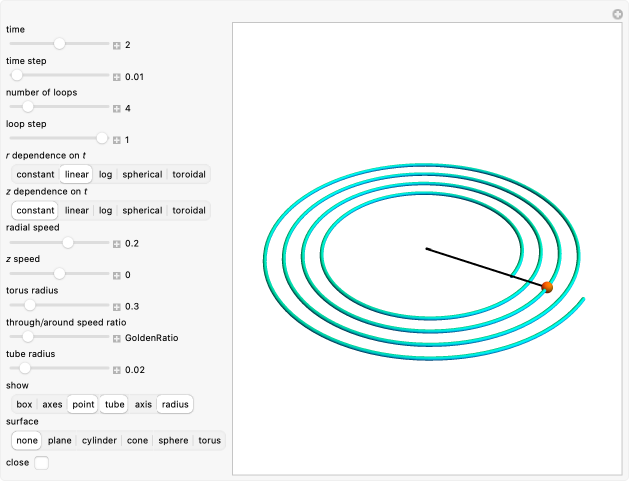Toggle axes visibility in show row
This screenshot has height=482, width=629.
pos(52,405)
